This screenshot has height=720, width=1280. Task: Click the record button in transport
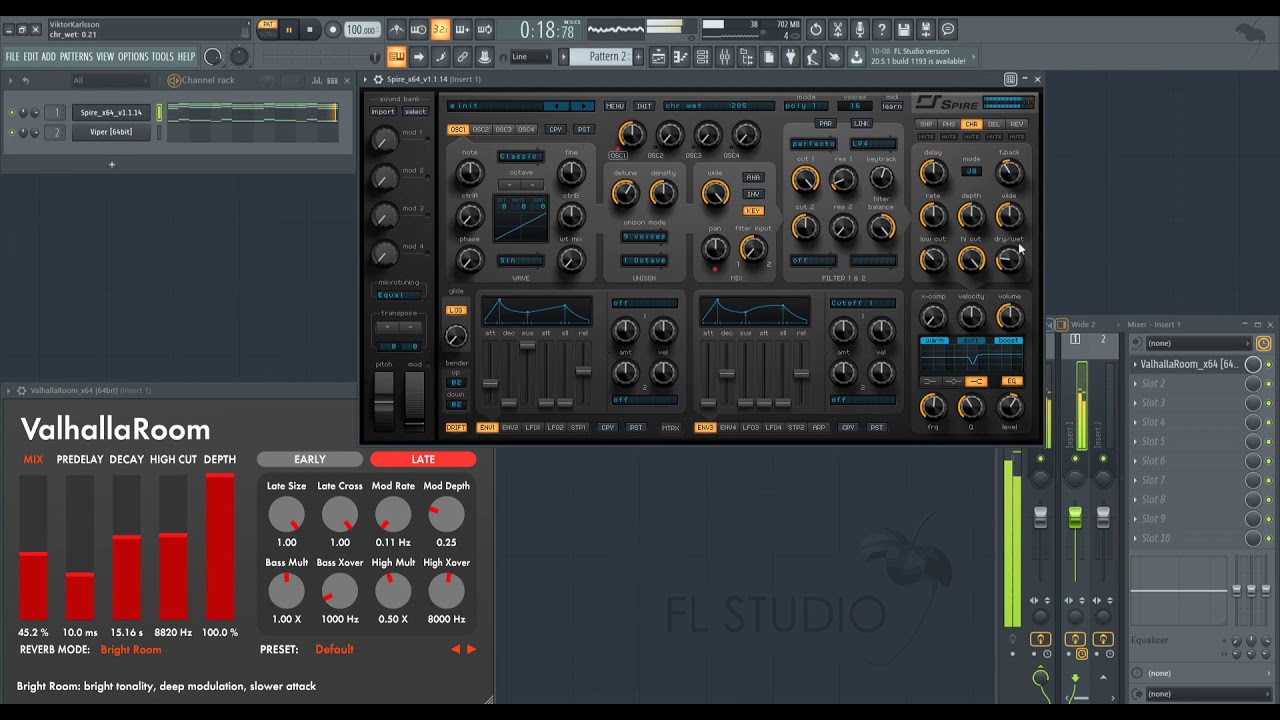333,30
